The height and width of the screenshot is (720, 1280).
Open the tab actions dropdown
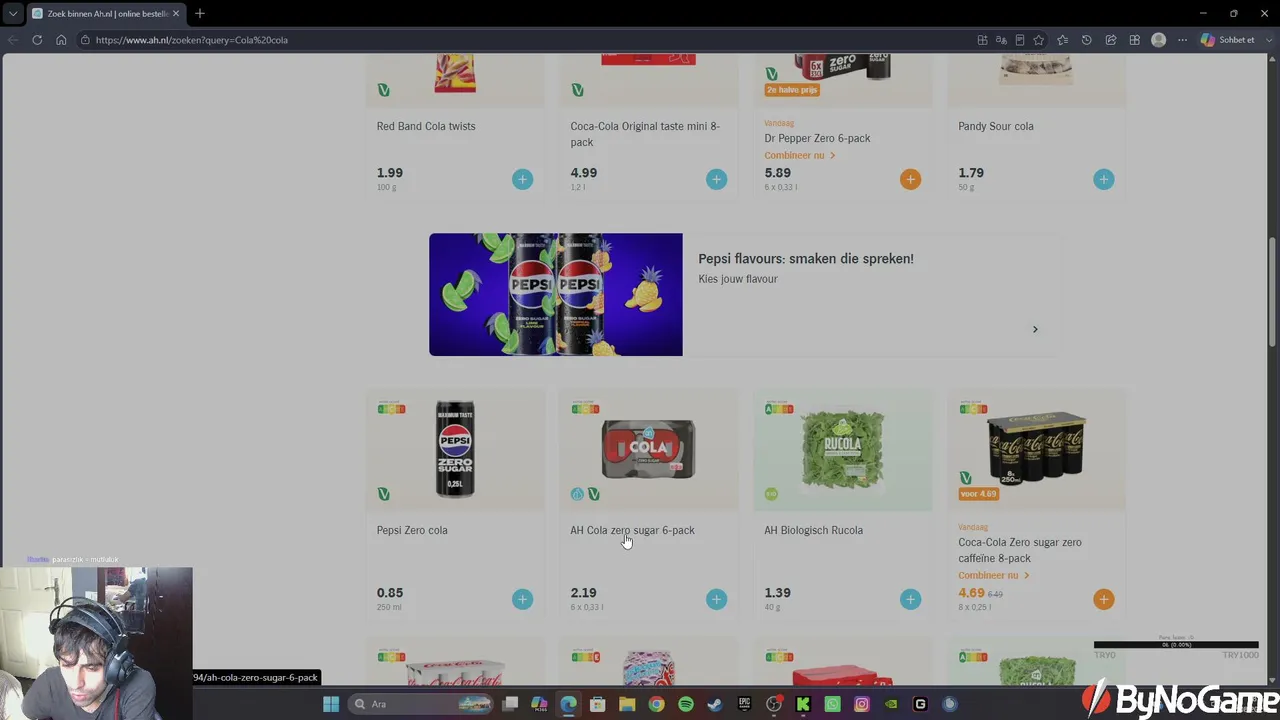click(13, 13)
